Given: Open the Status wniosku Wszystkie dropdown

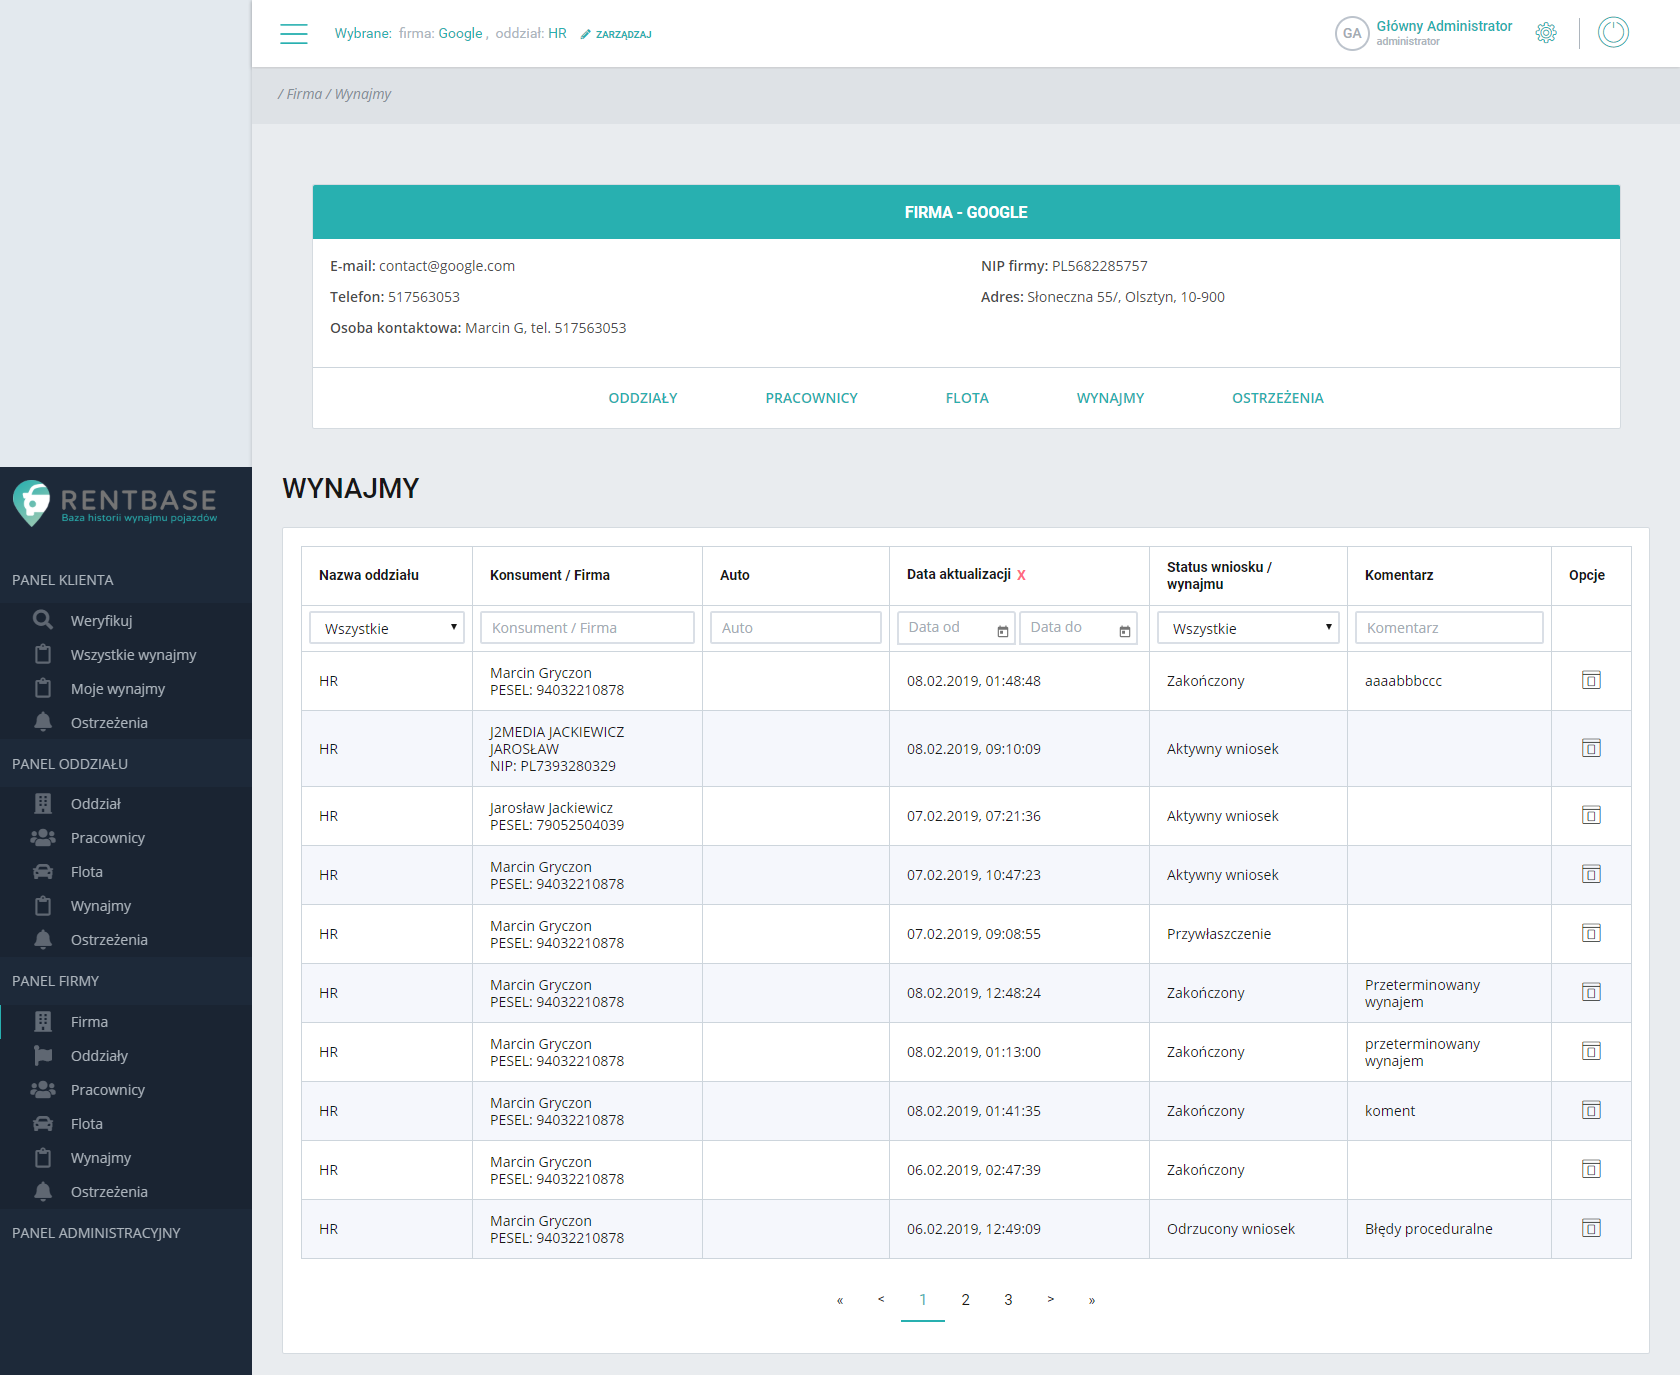Looking at the screenshot, I should pyautogui.click(x=1248, y=628).
